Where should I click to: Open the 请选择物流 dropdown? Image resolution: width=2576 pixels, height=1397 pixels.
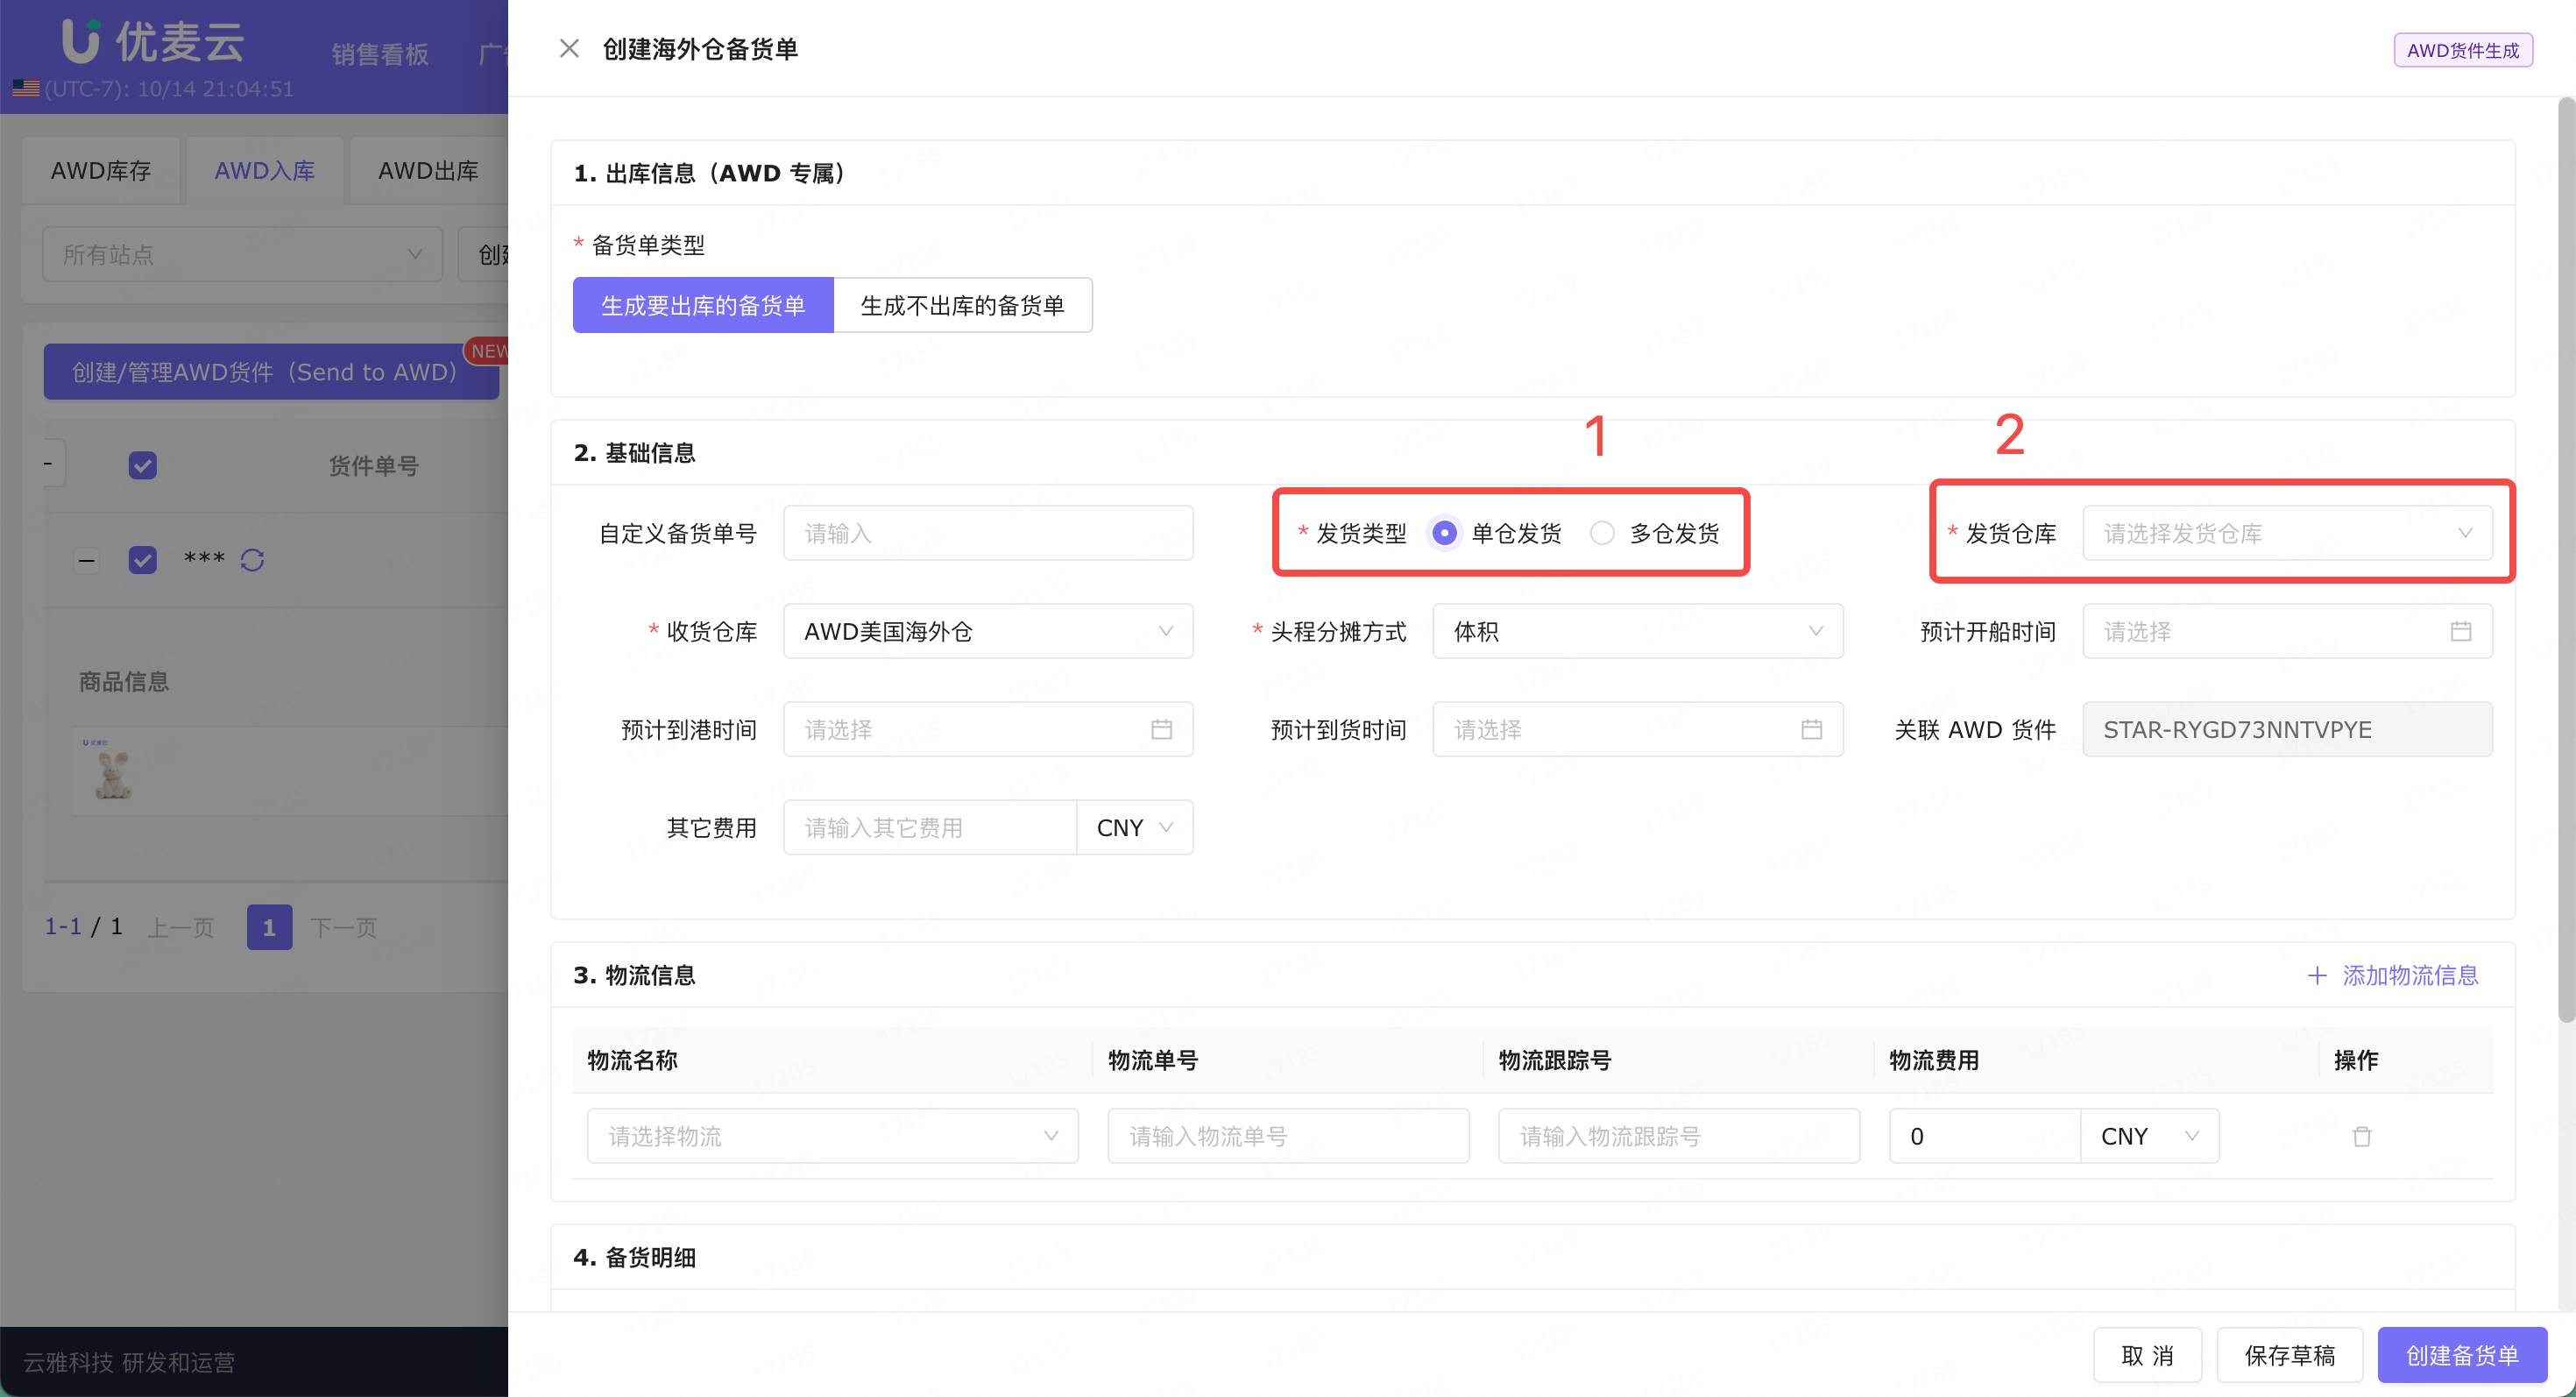coord(833,1136)
